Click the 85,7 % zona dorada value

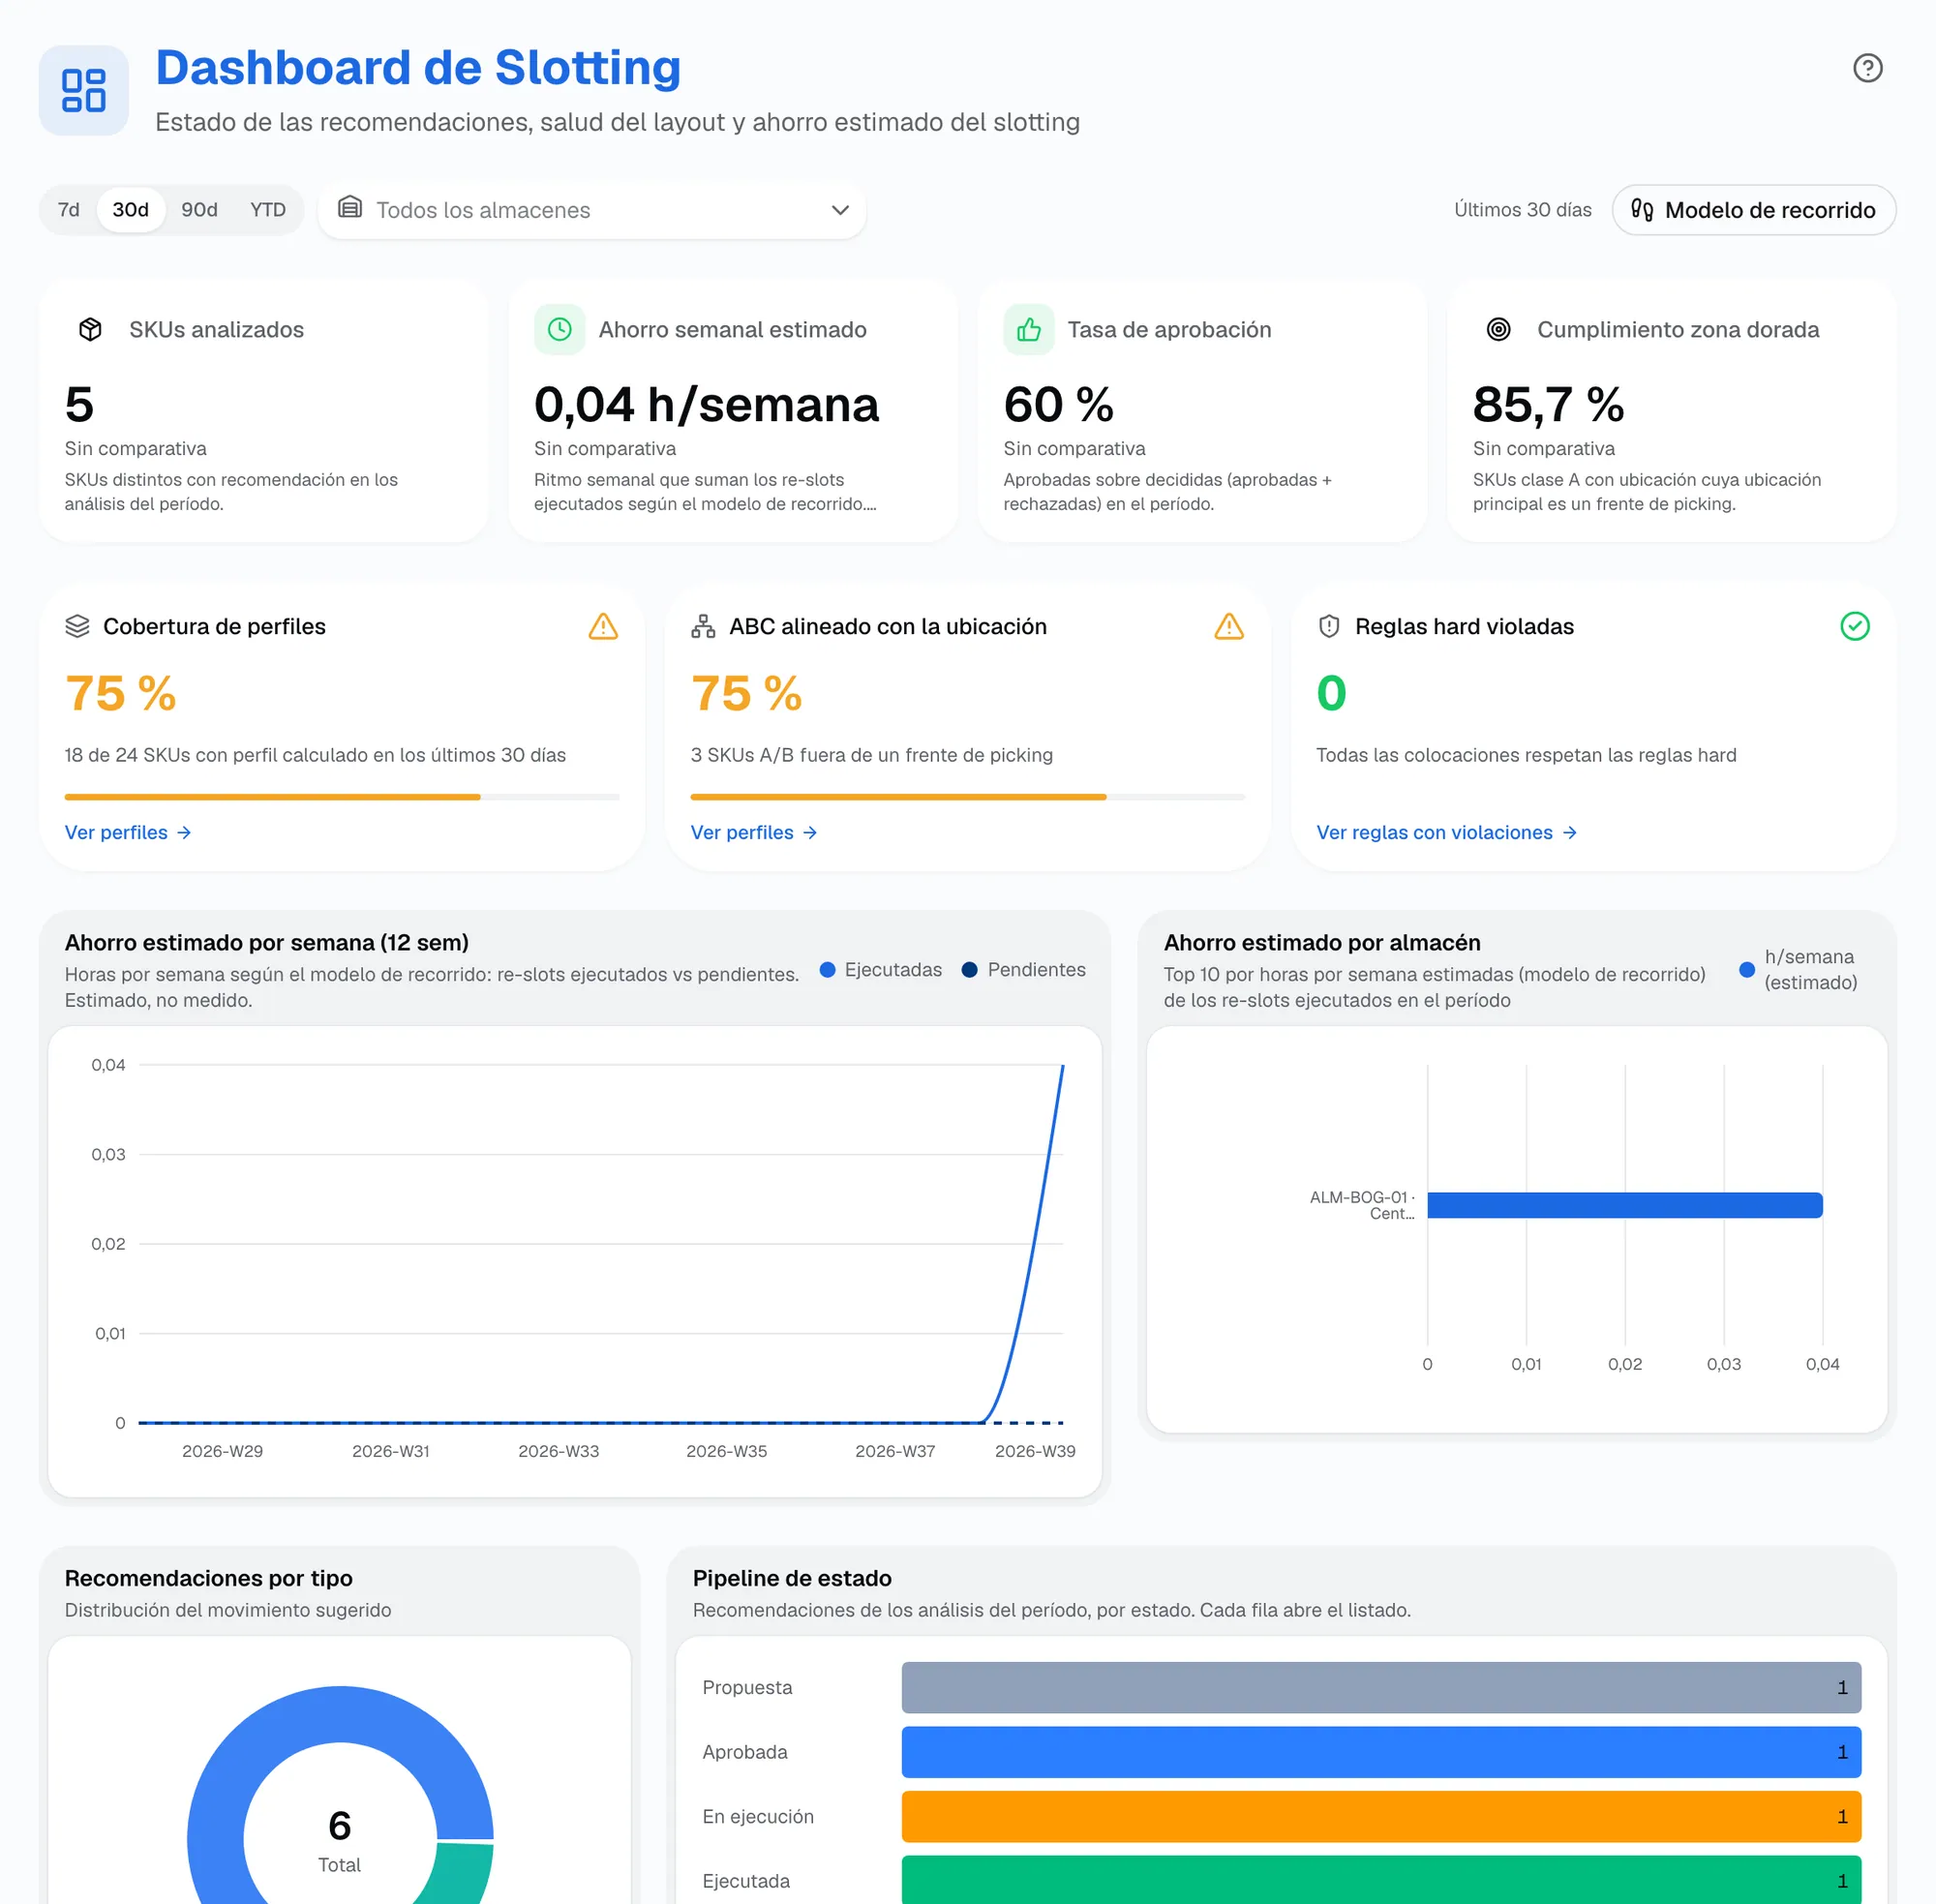tap(1548, 405)
